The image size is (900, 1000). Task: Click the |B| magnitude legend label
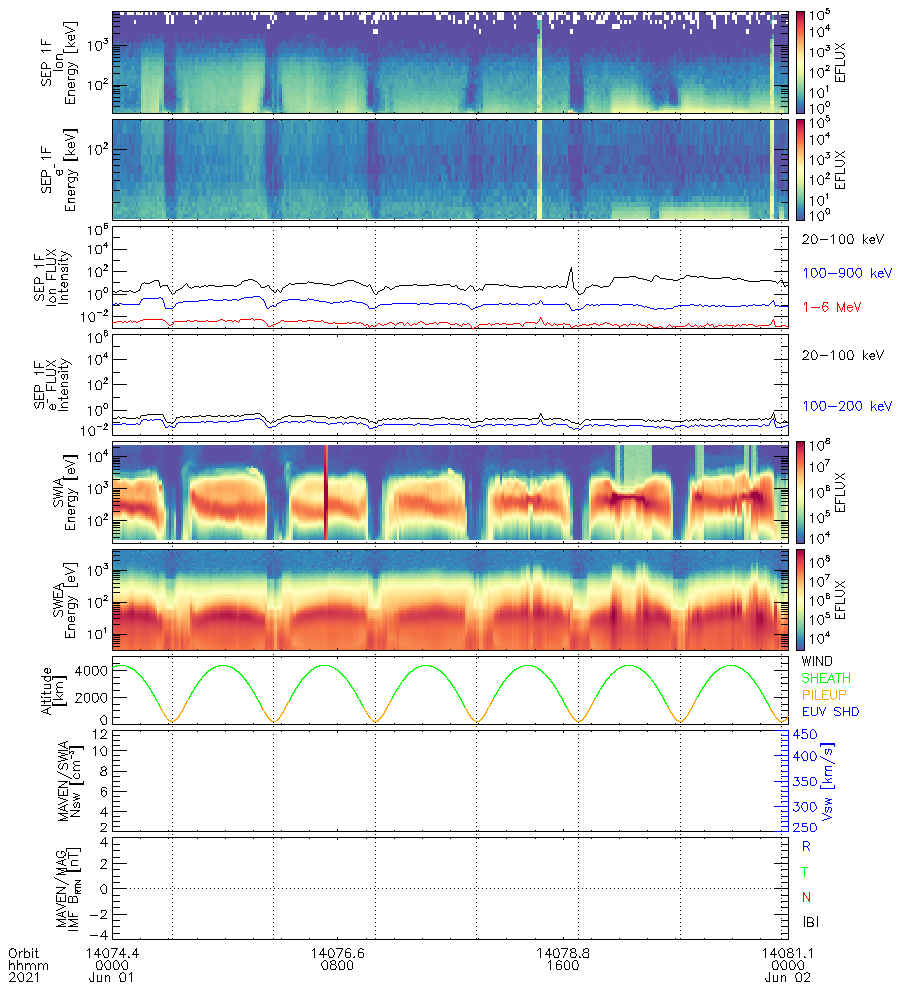click(807, 923)
